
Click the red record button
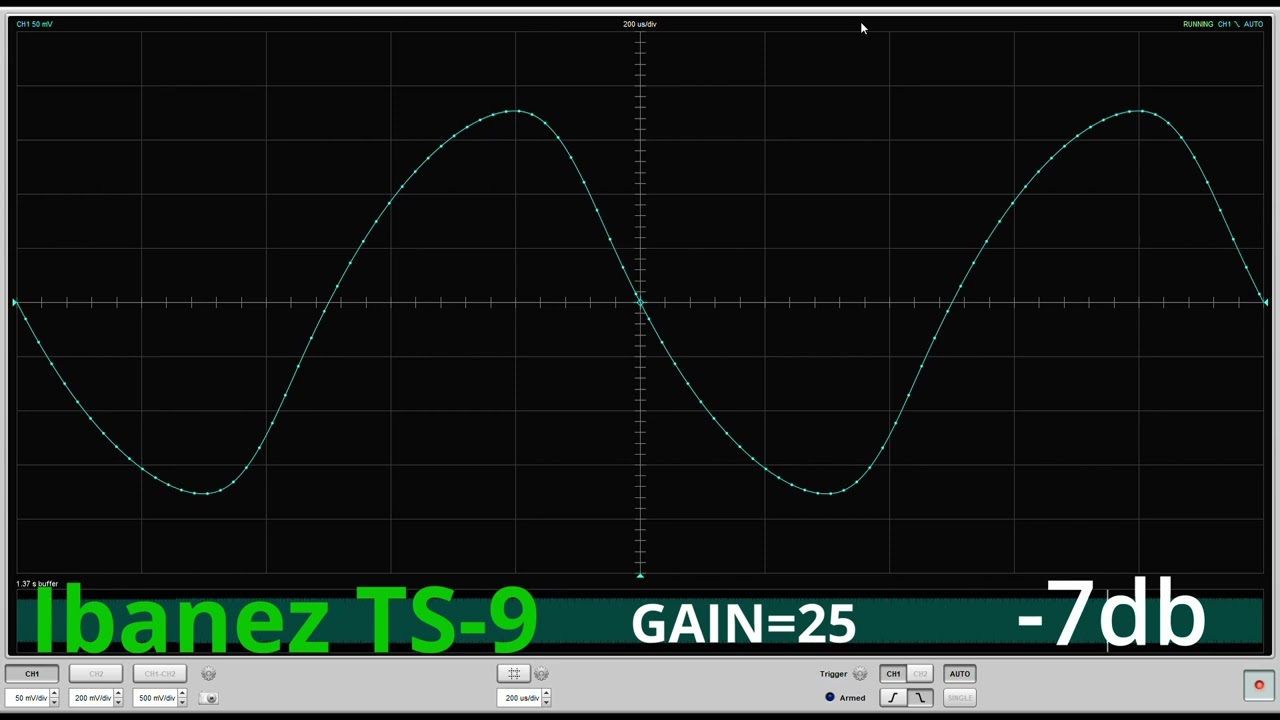(x=1259, y=686)
